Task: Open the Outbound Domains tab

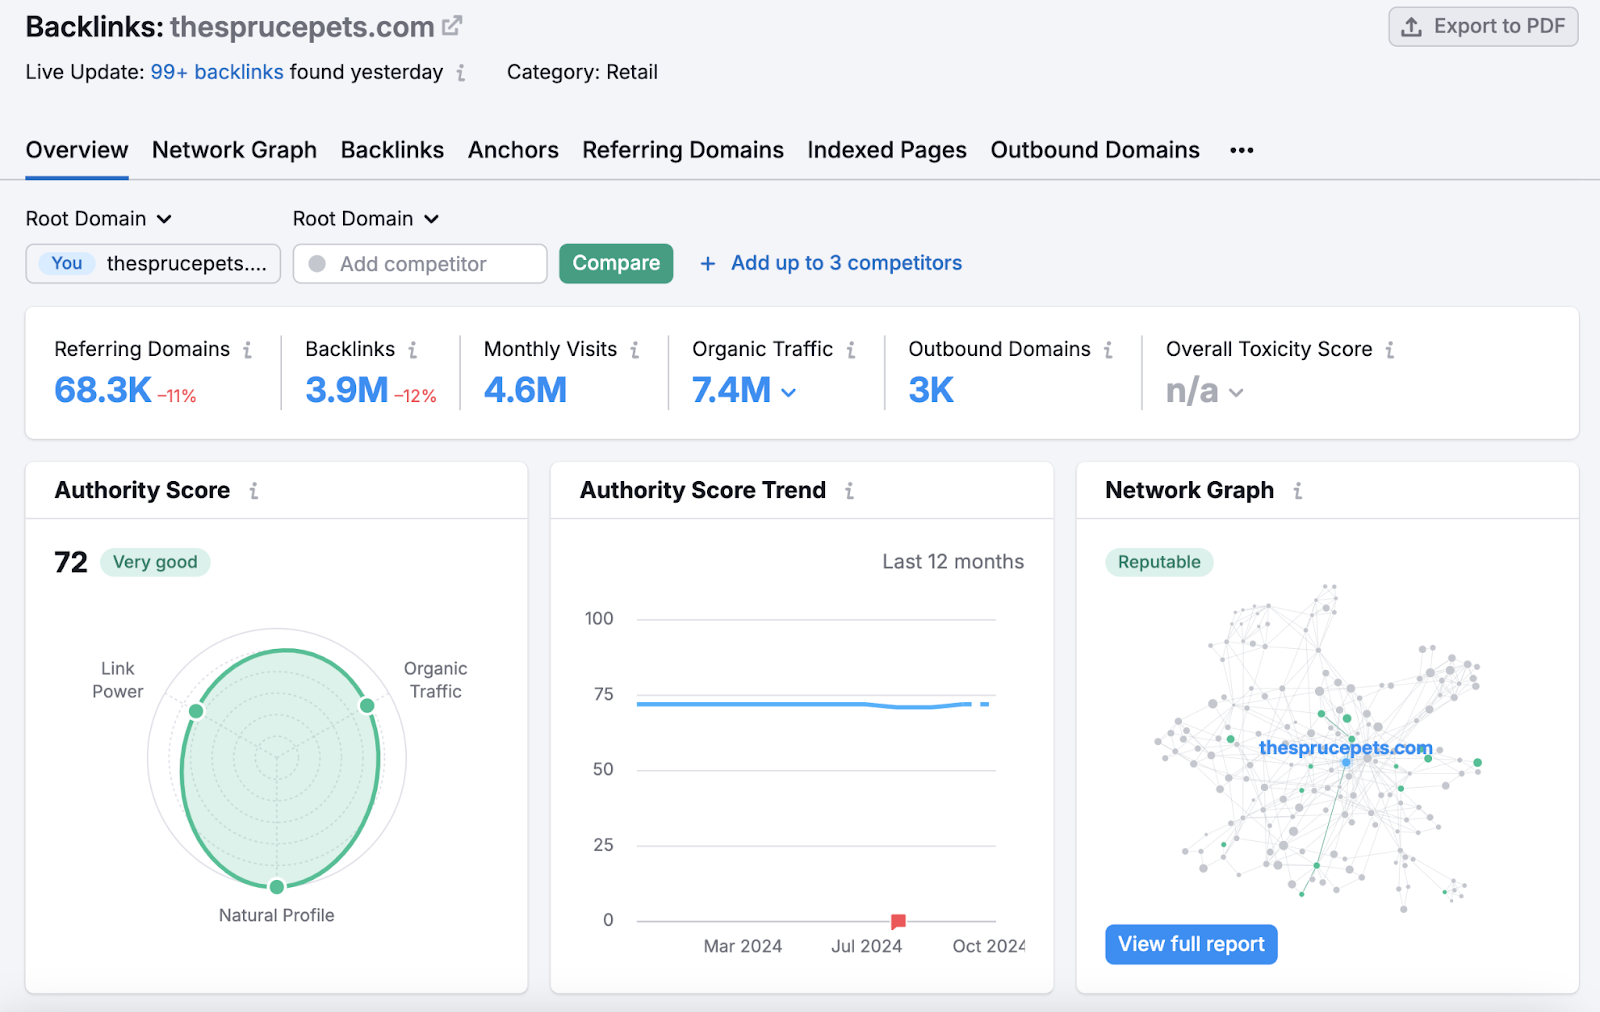Action: [x=1095, y=150]
